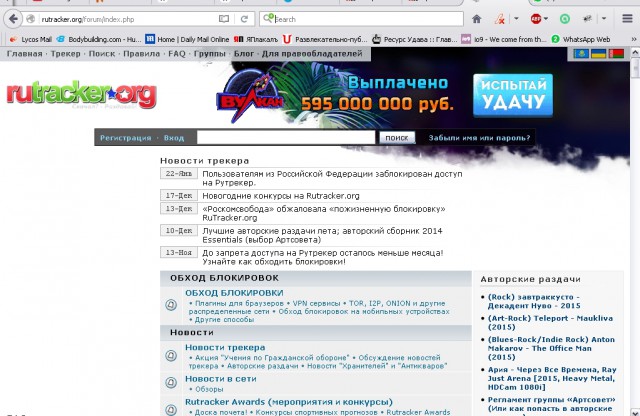Open Lycos Mail bookmark
The width and height of the screenshot is (640, 416).
coord(31,39)
